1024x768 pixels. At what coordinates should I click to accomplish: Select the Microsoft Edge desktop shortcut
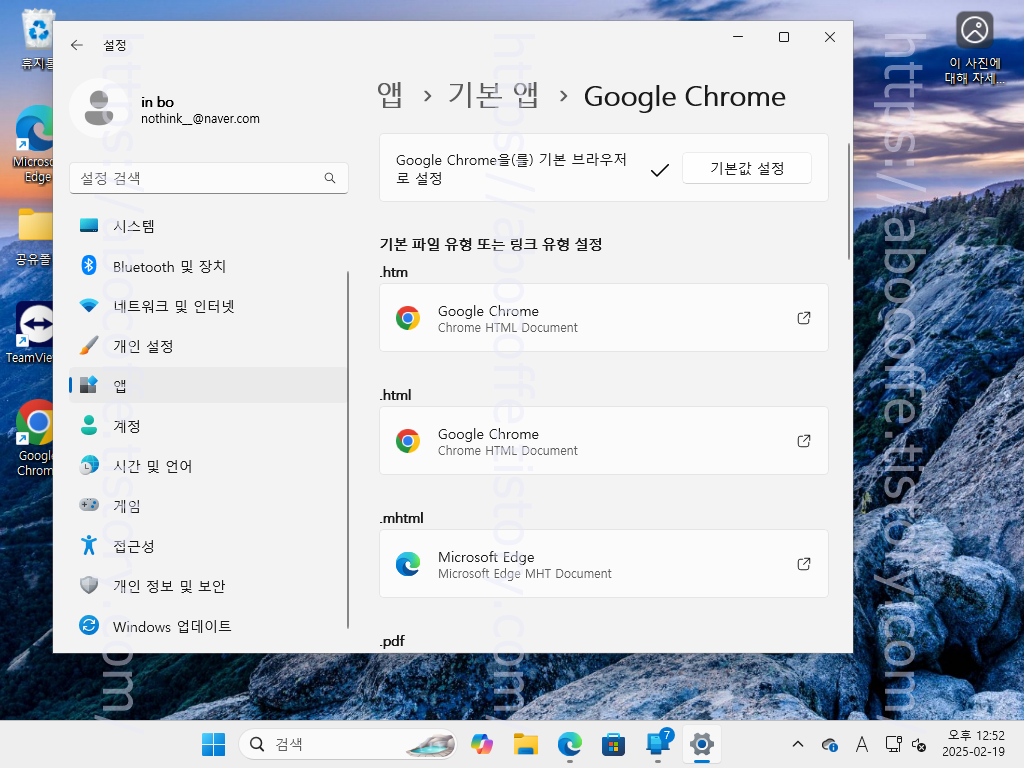(33, 144)
